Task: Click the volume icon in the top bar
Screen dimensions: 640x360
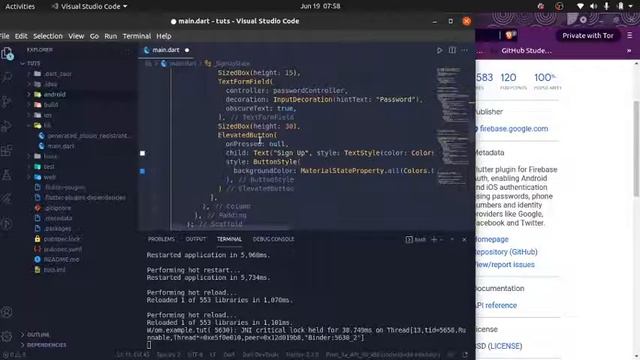Action: (593, 6)
